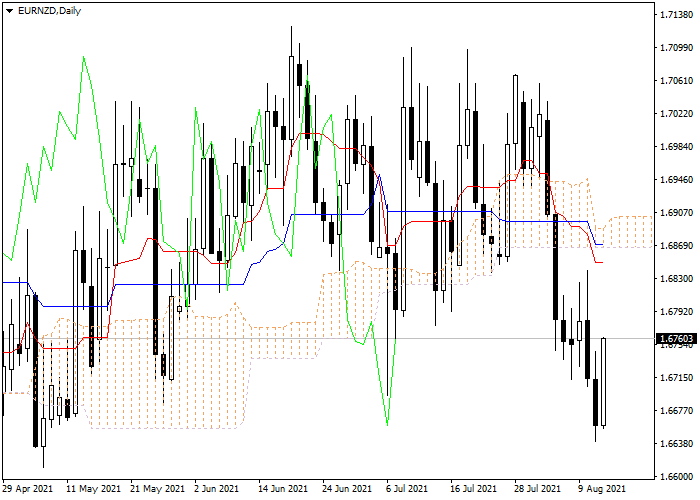Pick the 1.66000 price axis label
The height and width of the screenshot is (500, 700).
pyautogui.click(x=677, y=477)
